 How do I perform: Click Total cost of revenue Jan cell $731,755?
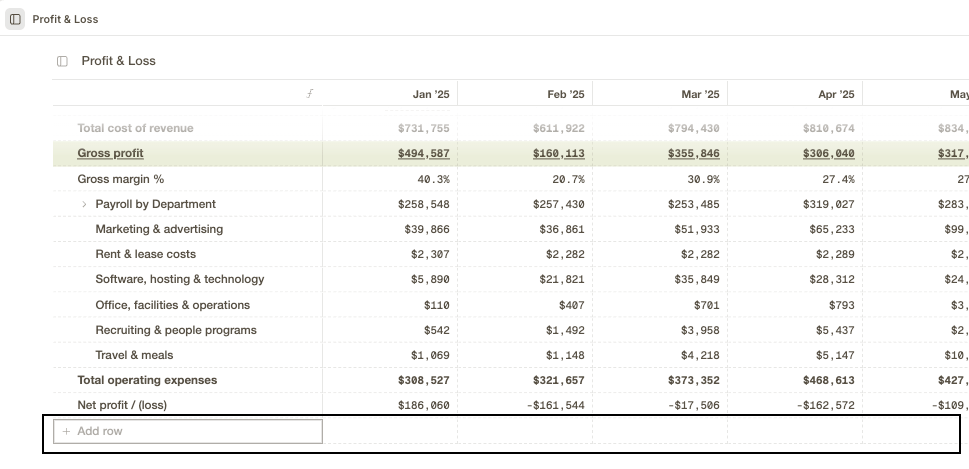[423, 128]
